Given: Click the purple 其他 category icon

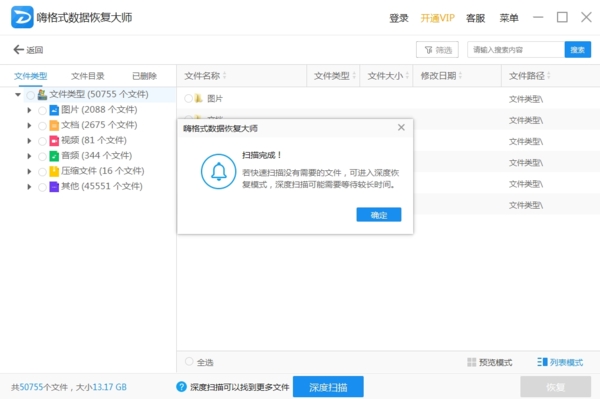Looking at the screenshot, I should click(54, 187).
